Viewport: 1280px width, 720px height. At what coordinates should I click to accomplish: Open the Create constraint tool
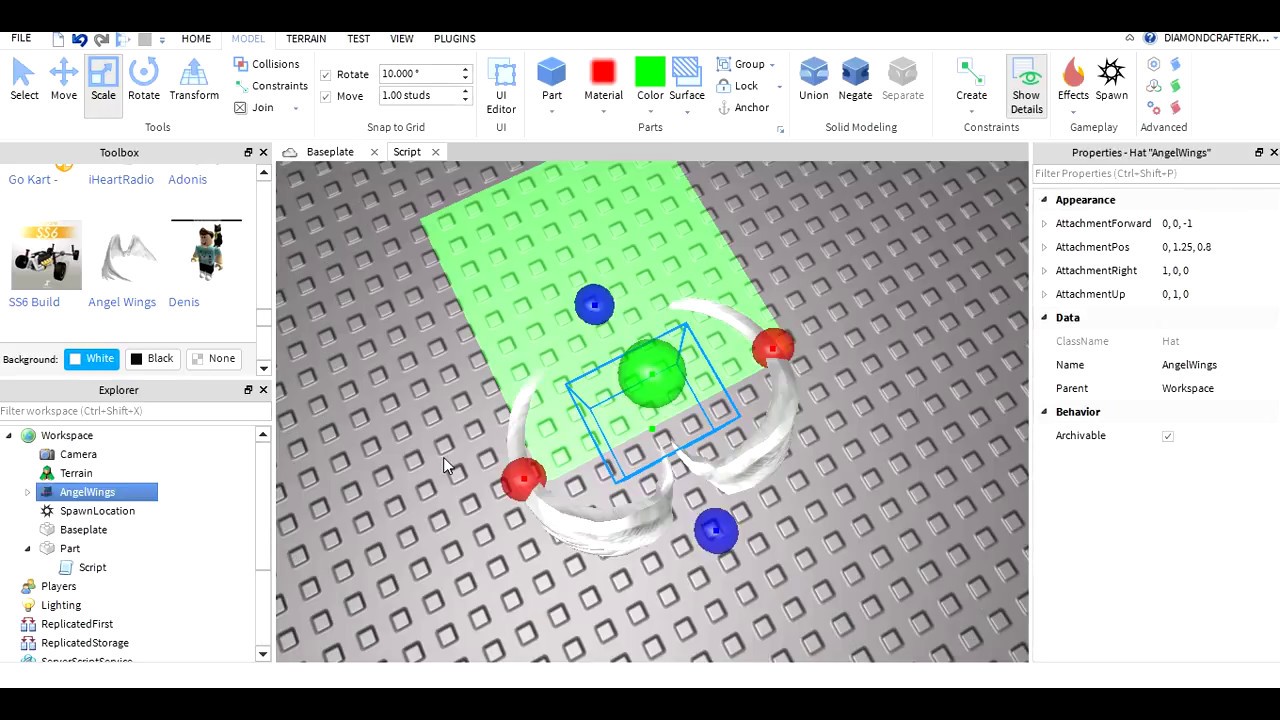point(971,80)
